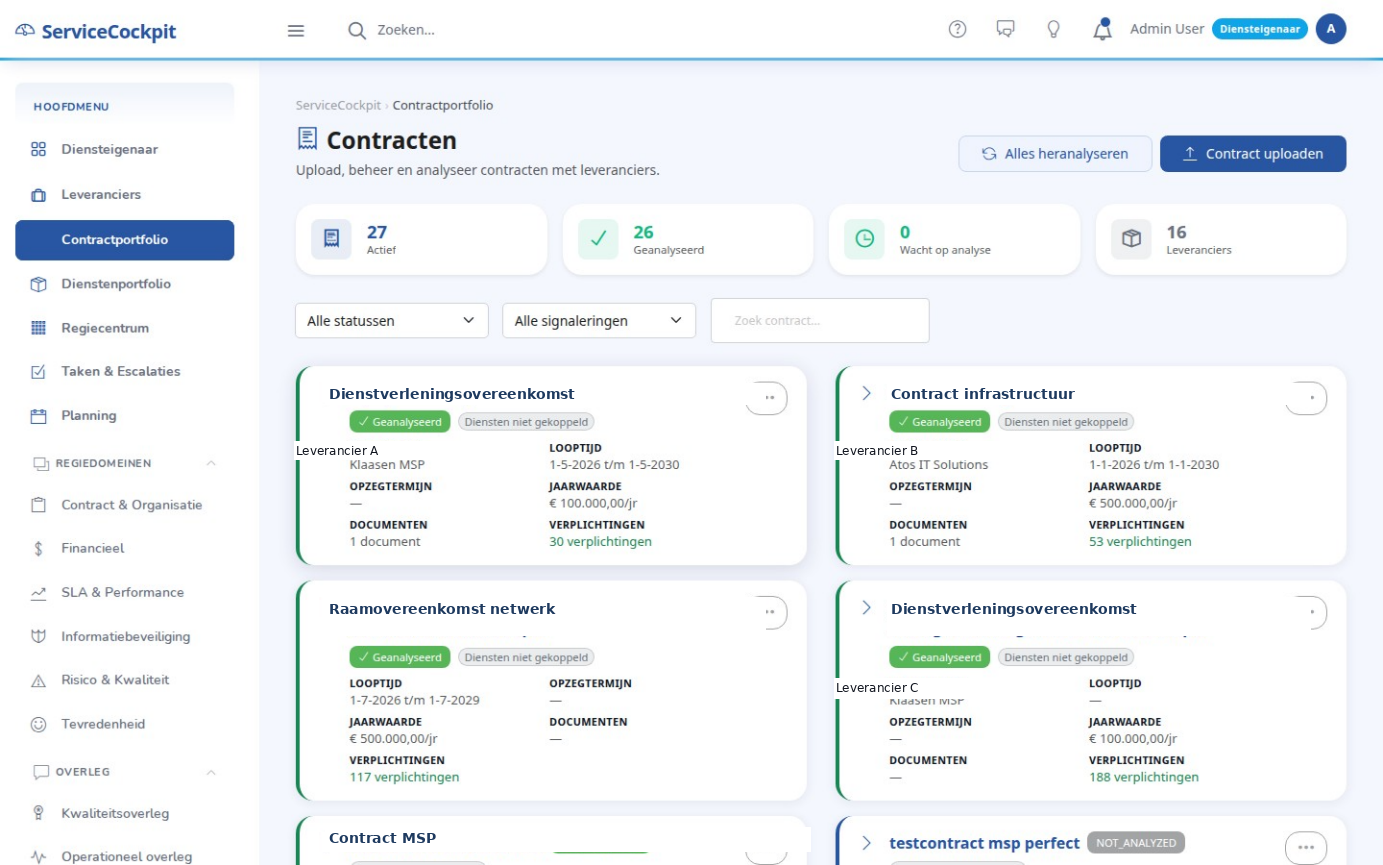Click the Admin User avatar
This screenshot has height=865, width=1383.
click(1330, 29)
